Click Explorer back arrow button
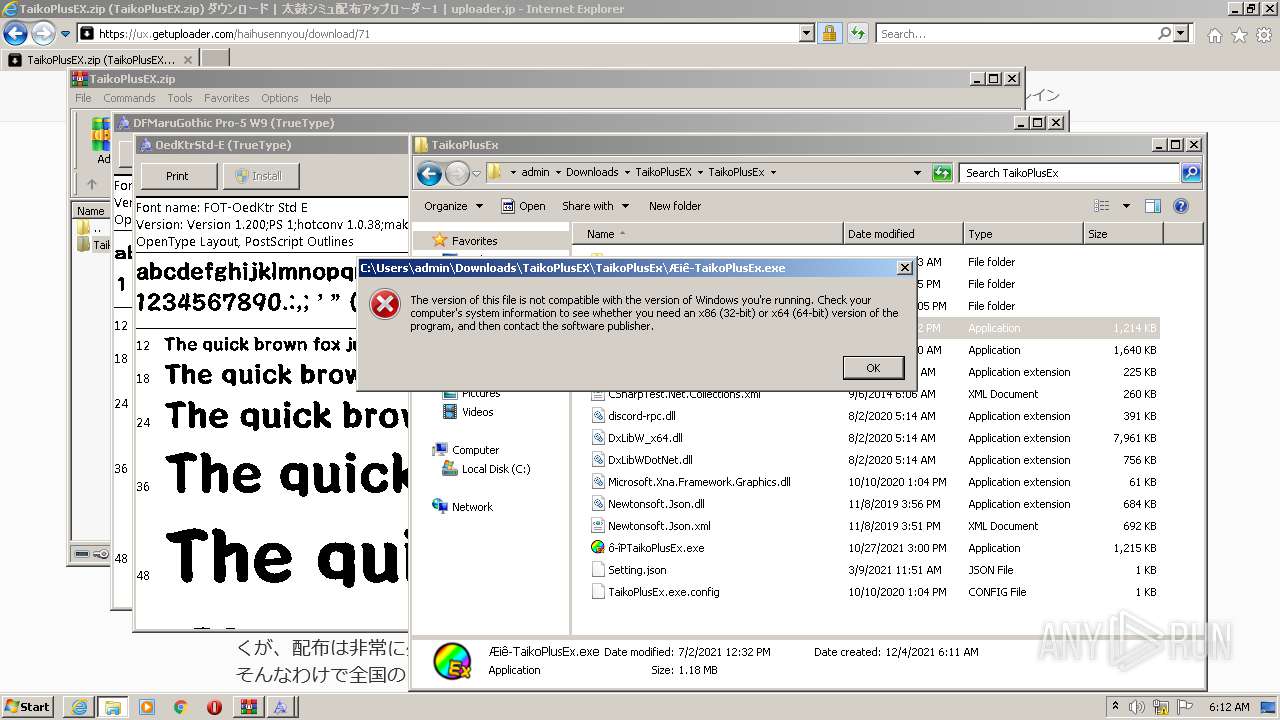Image resolution: width=1280 pixels, height=720 pixels. pos(429,173)
